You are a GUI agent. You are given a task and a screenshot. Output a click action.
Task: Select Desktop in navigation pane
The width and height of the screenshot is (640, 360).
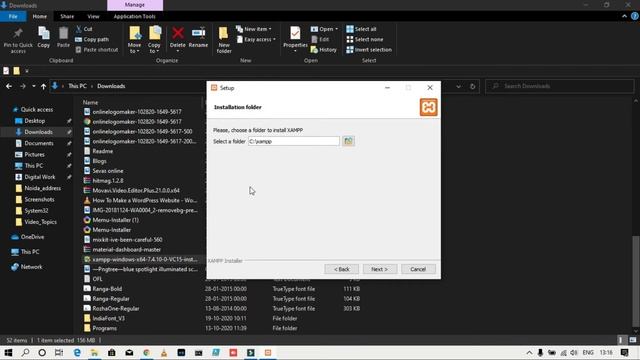click(34, 121)
